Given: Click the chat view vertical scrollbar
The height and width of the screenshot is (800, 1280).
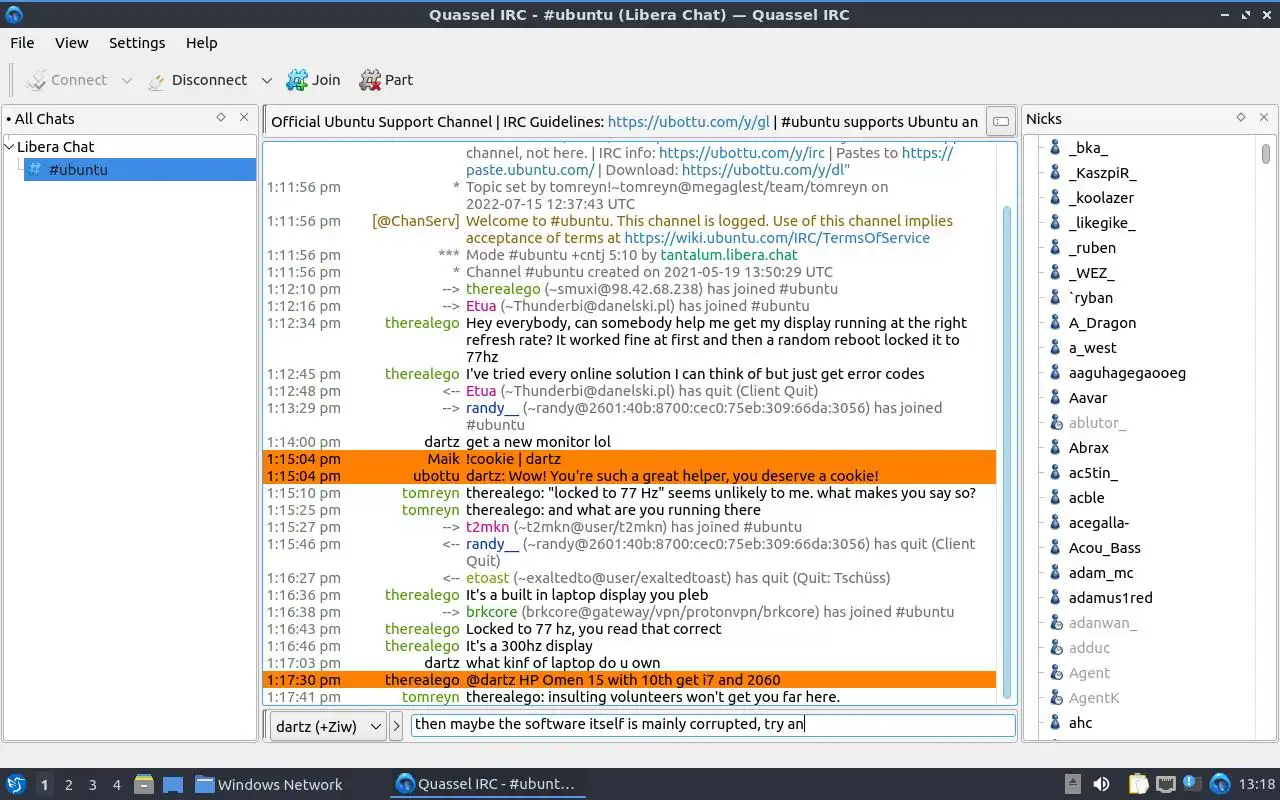Looking at the screenshot, I should (1006, 450).
